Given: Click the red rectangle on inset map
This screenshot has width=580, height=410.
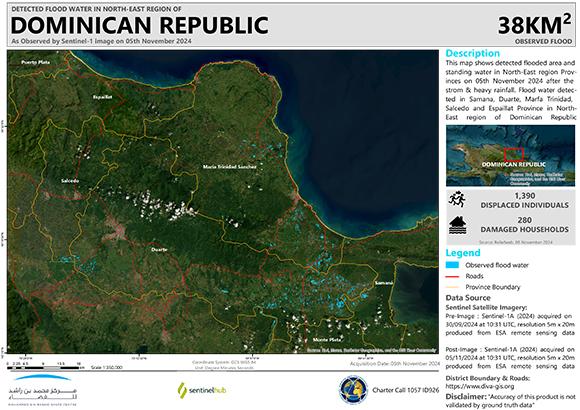Looking at the screenshot, I should (514, 154).
